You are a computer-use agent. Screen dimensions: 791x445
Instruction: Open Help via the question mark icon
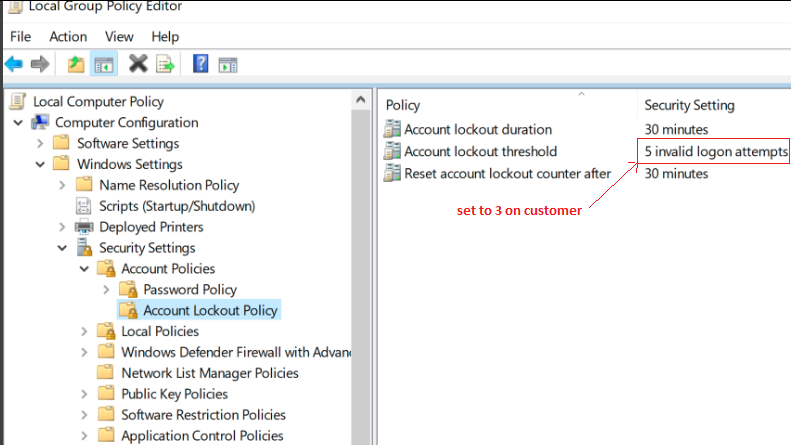[200, 64]
